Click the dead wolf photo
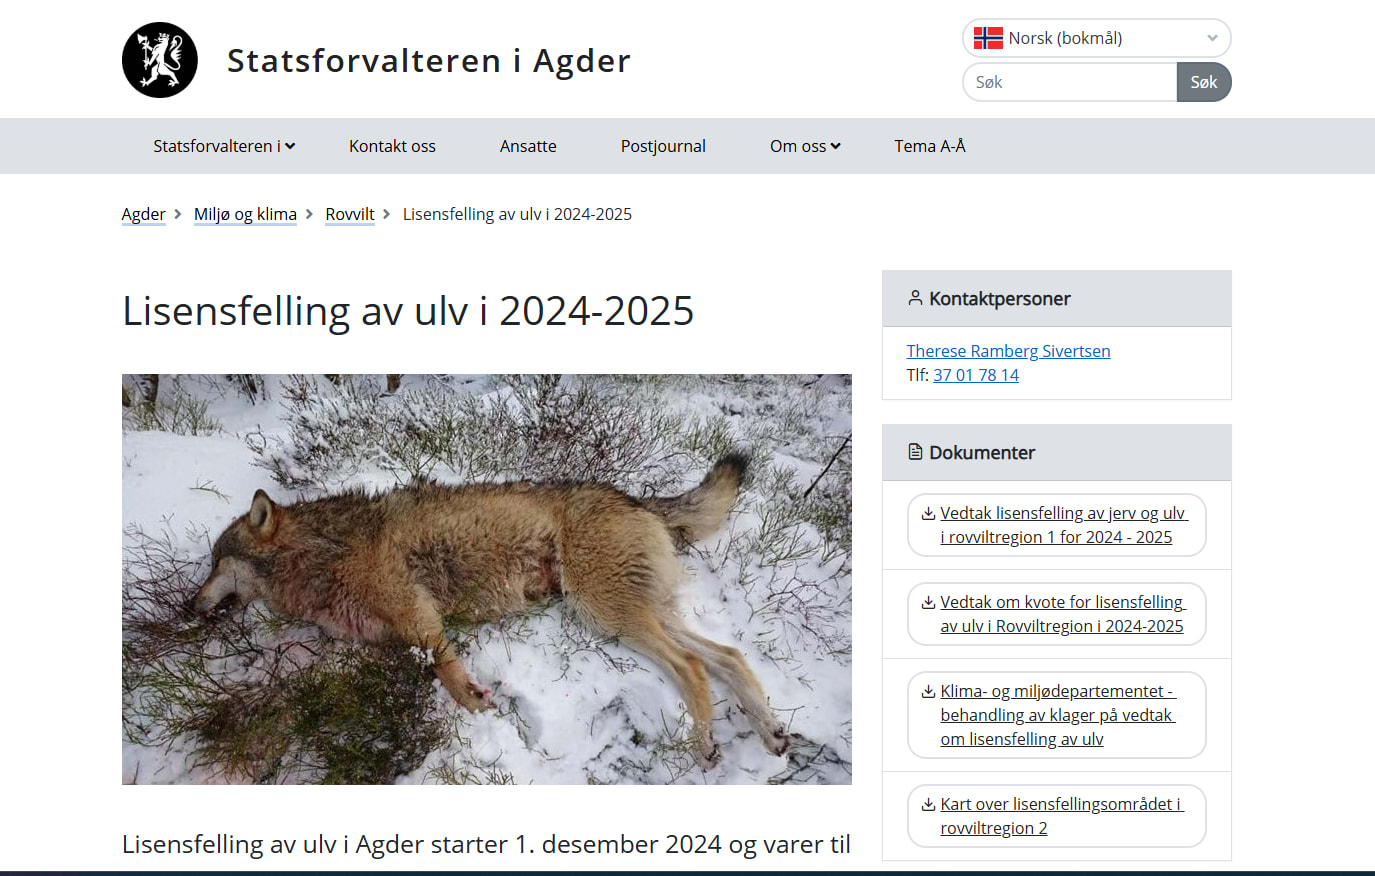Viewport: 1375px width, 876px height. tap(487, 579)
